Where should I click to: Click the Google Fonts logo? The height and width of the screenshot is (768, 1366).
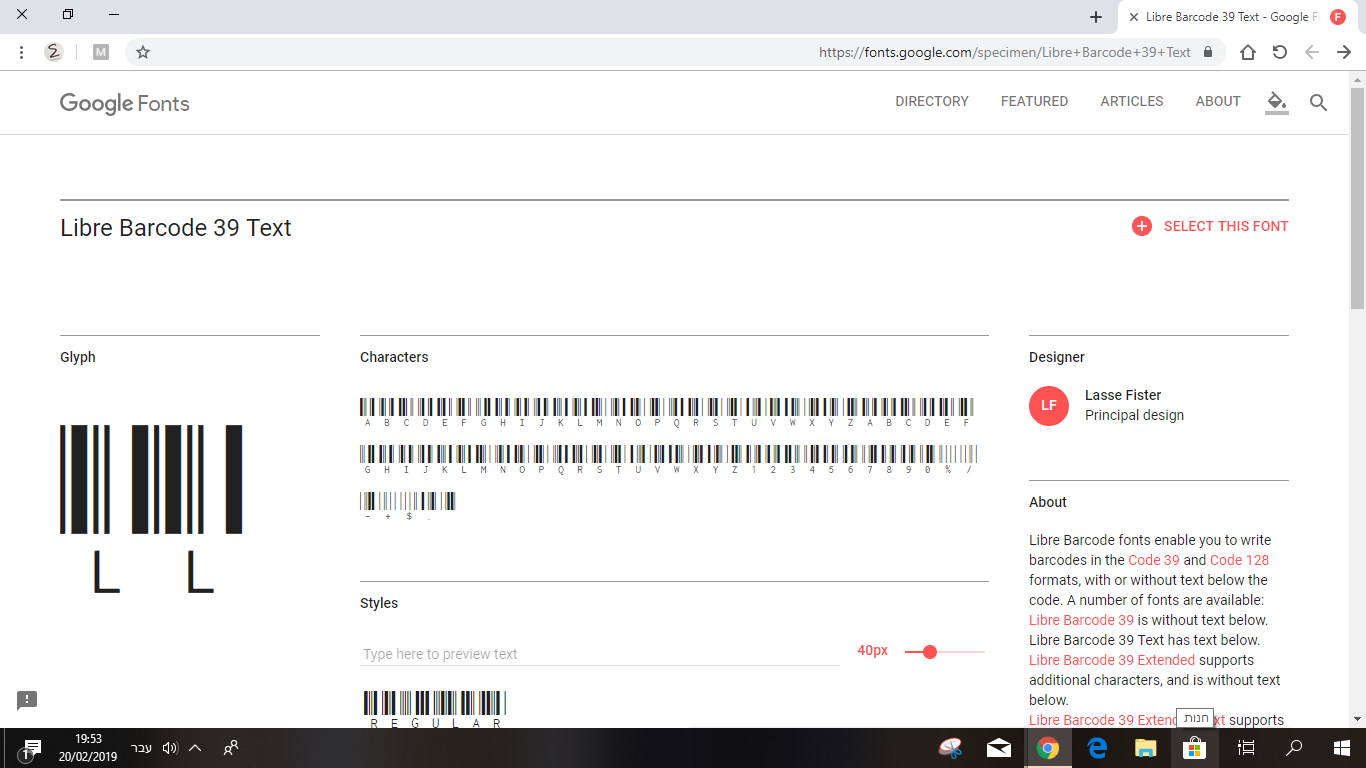125,103
